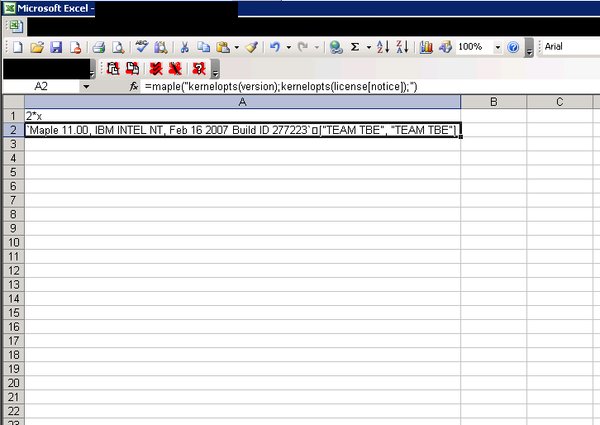Sort ascending A to Z
Viewport: 600px width, 425px height.
[383, 47]
